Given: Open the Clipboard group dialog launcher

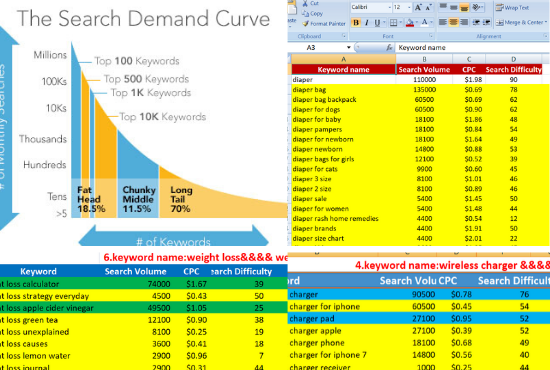Looking at the screenshot, I should pos(344,36).
